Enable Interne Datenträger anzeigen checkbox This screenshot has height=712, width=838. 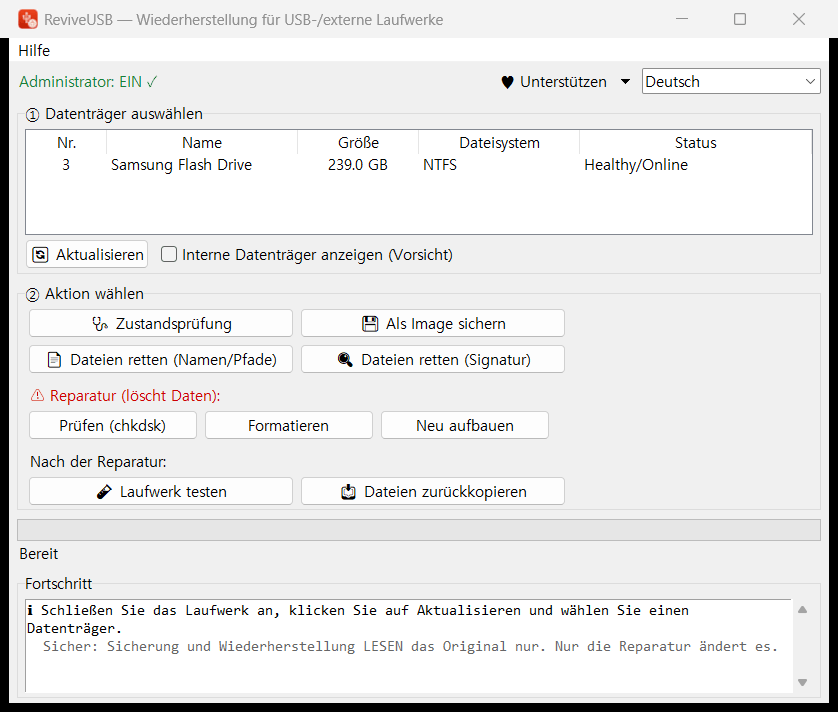[169, 254]
